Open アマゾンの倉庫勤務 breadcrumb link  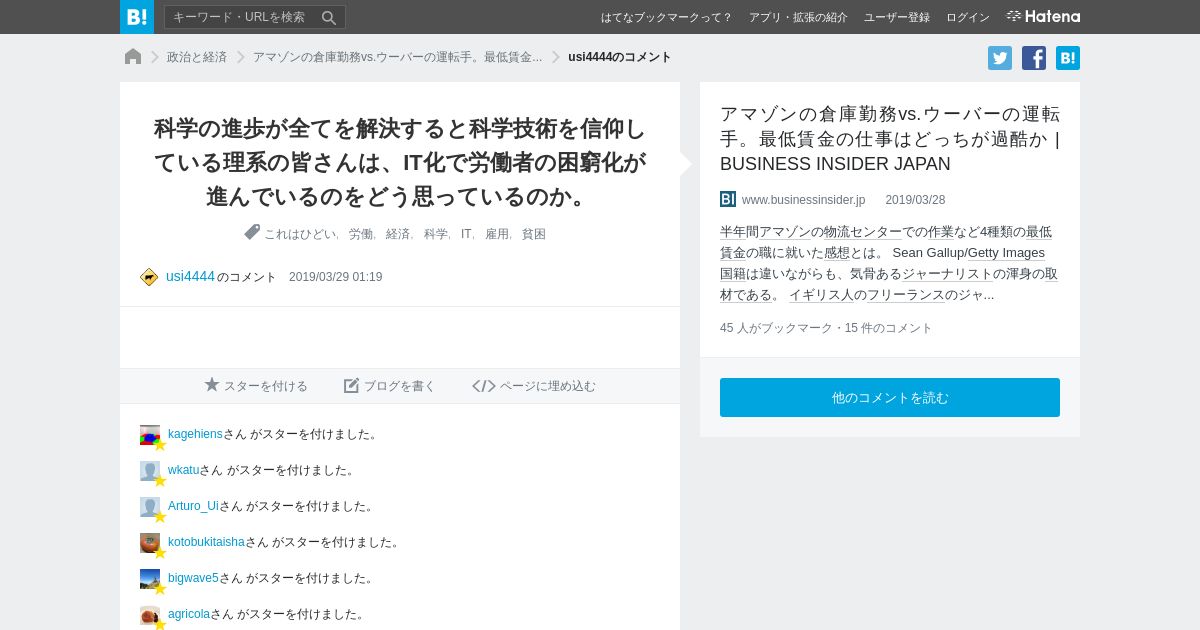pos(397,57)
